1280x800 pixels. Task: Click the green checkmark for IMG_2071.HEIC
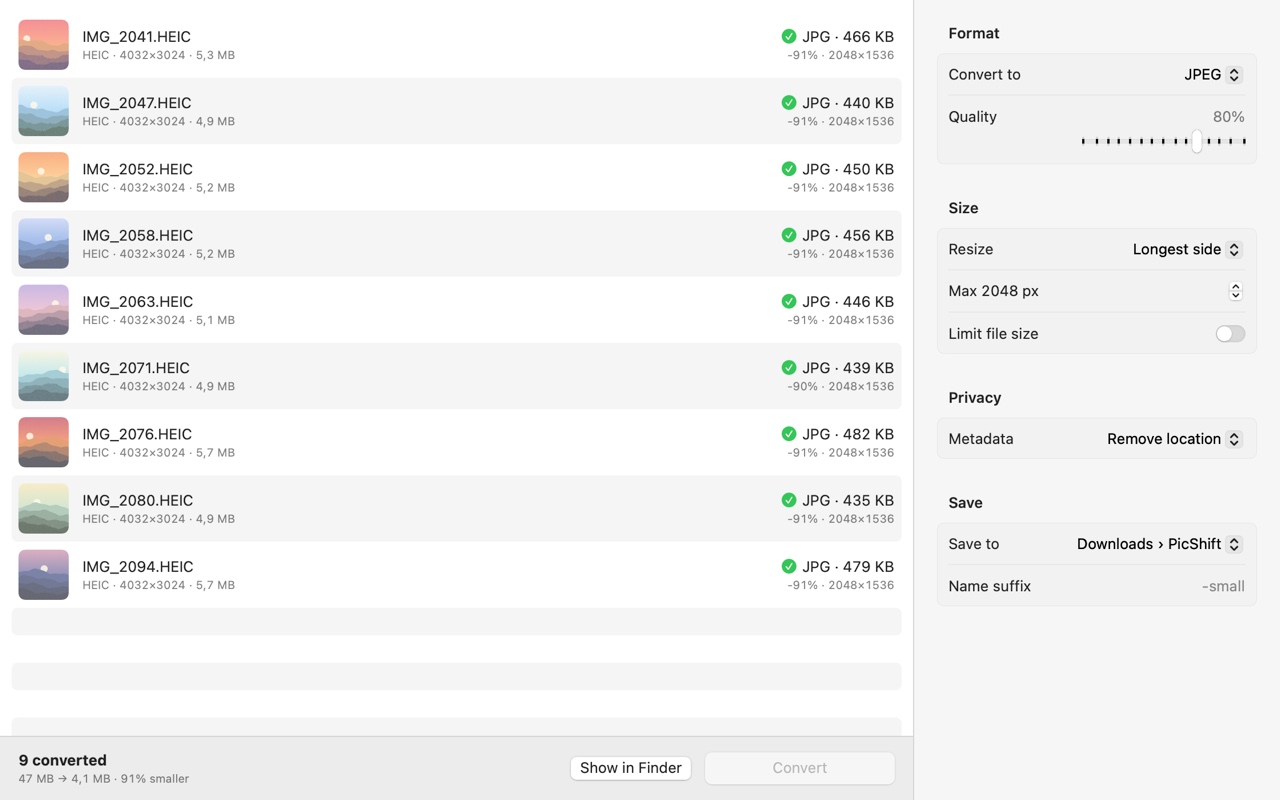pyautogui.click(x=789, y=368)
